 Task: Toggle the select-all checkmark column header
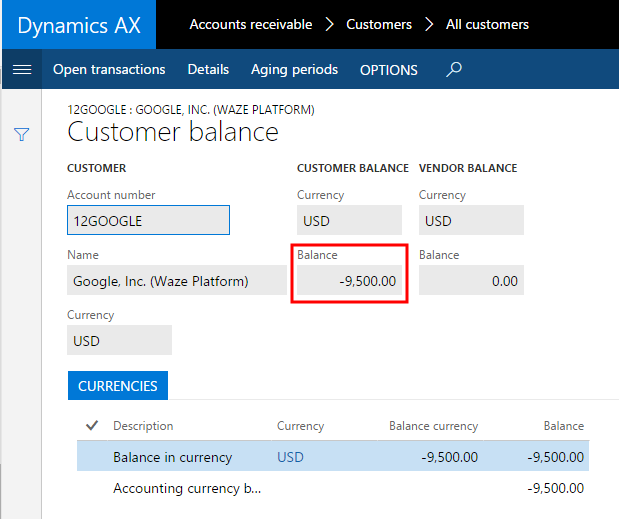point(92,425)
